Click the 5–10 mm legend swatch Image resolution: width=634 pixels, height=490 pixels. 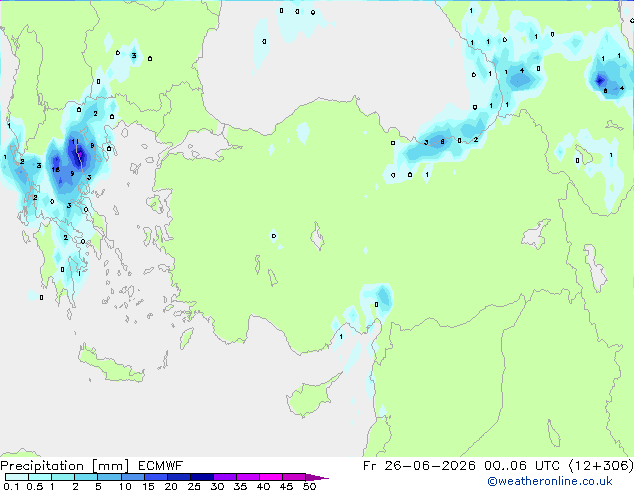[109, 477]
